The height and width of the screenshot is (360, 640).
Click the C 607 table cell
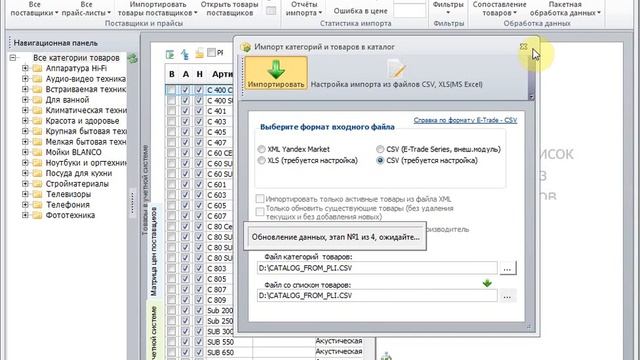(x=219, y=216)
